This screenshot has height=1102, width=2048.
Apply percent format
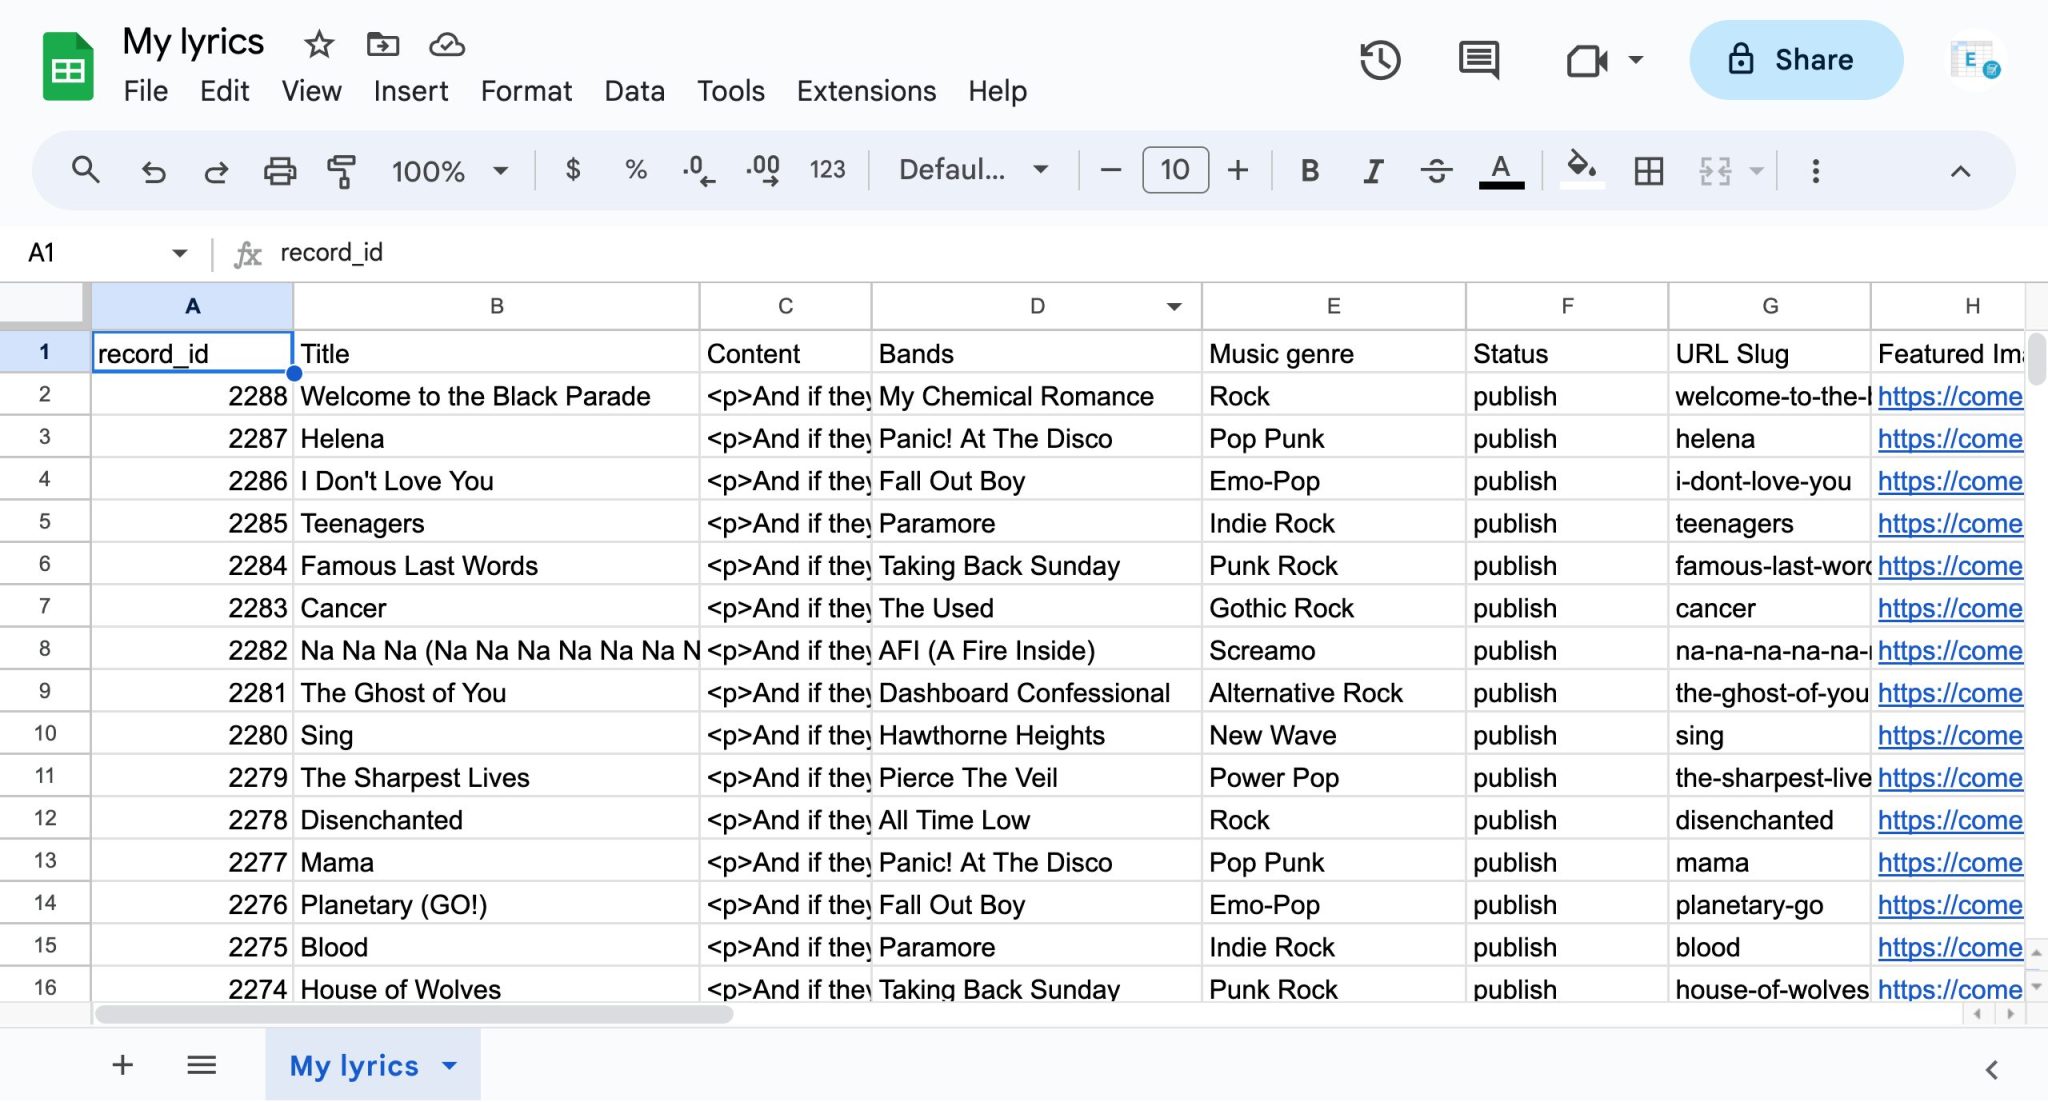(x=634, y=170)
